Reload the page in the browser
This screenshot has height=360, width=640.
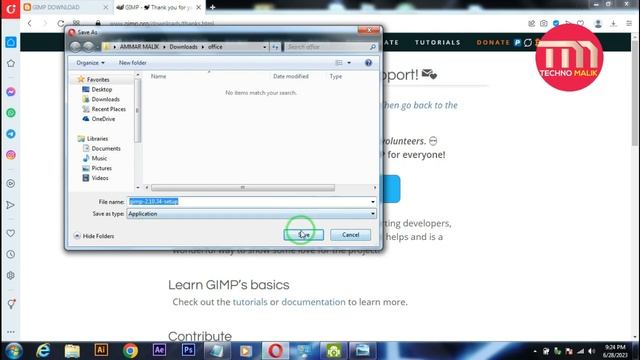(60, 23)
